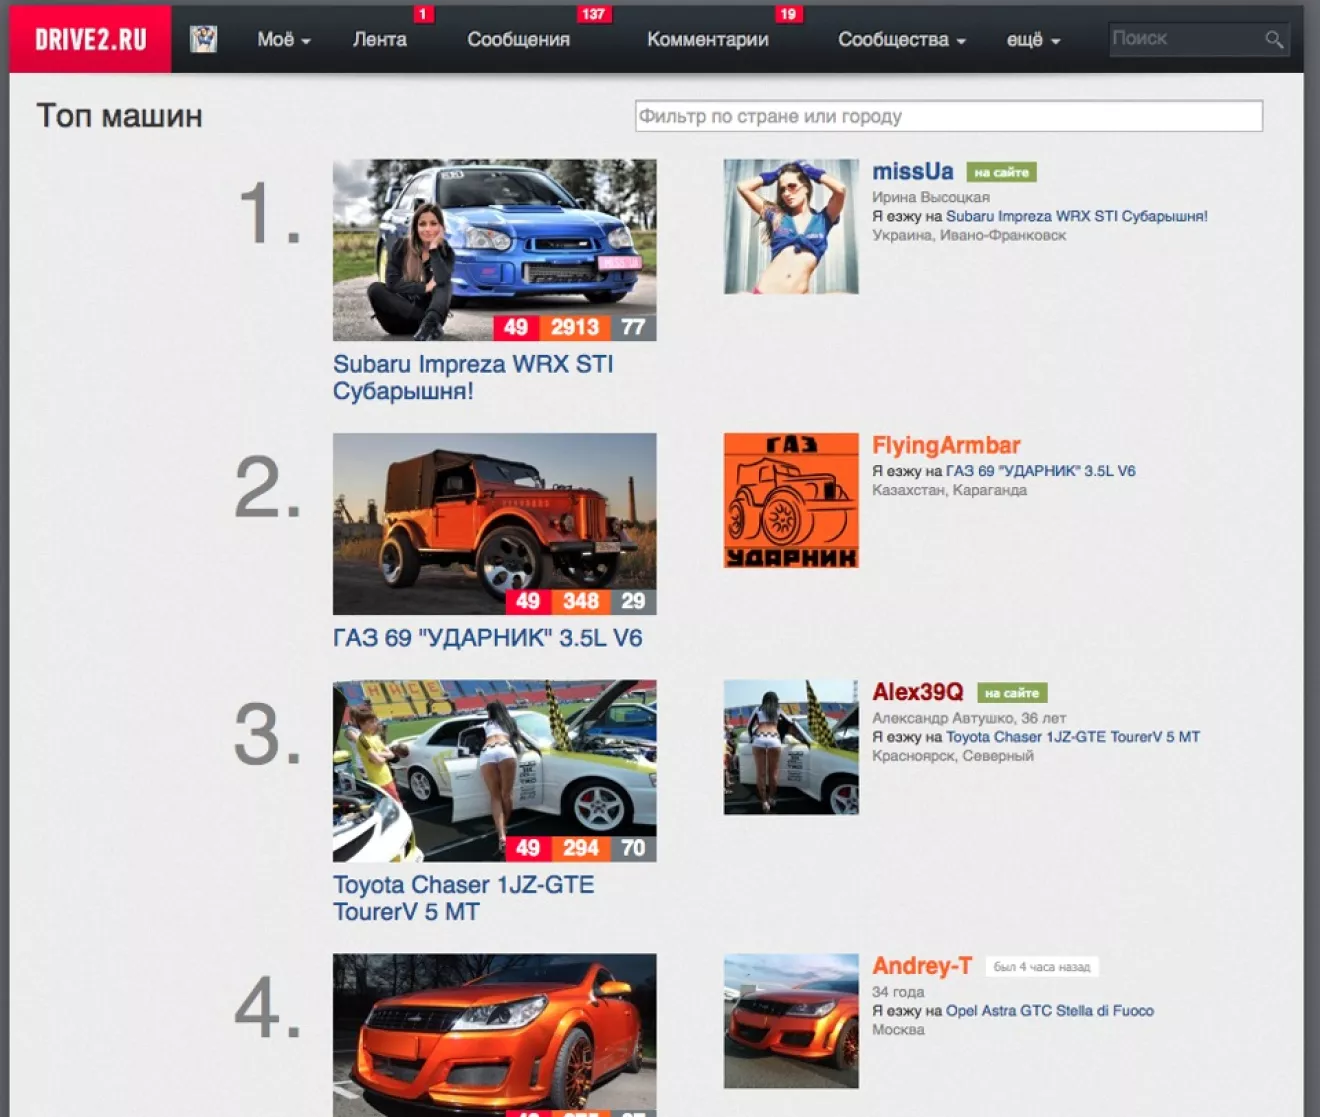
Task: Click the search magnifier icon
Action: coord(1273,39)
